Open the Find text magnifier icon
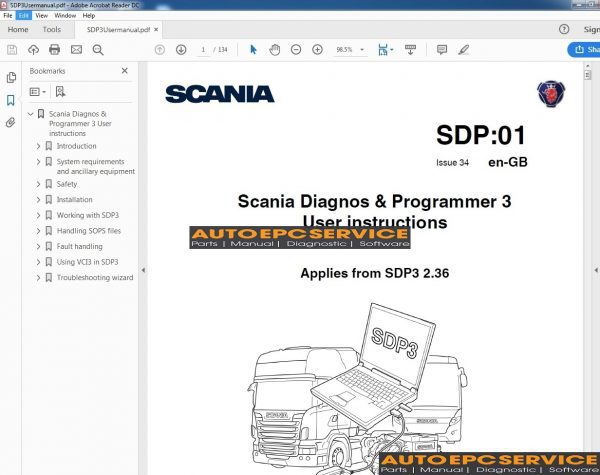 [x=98, y=50]
